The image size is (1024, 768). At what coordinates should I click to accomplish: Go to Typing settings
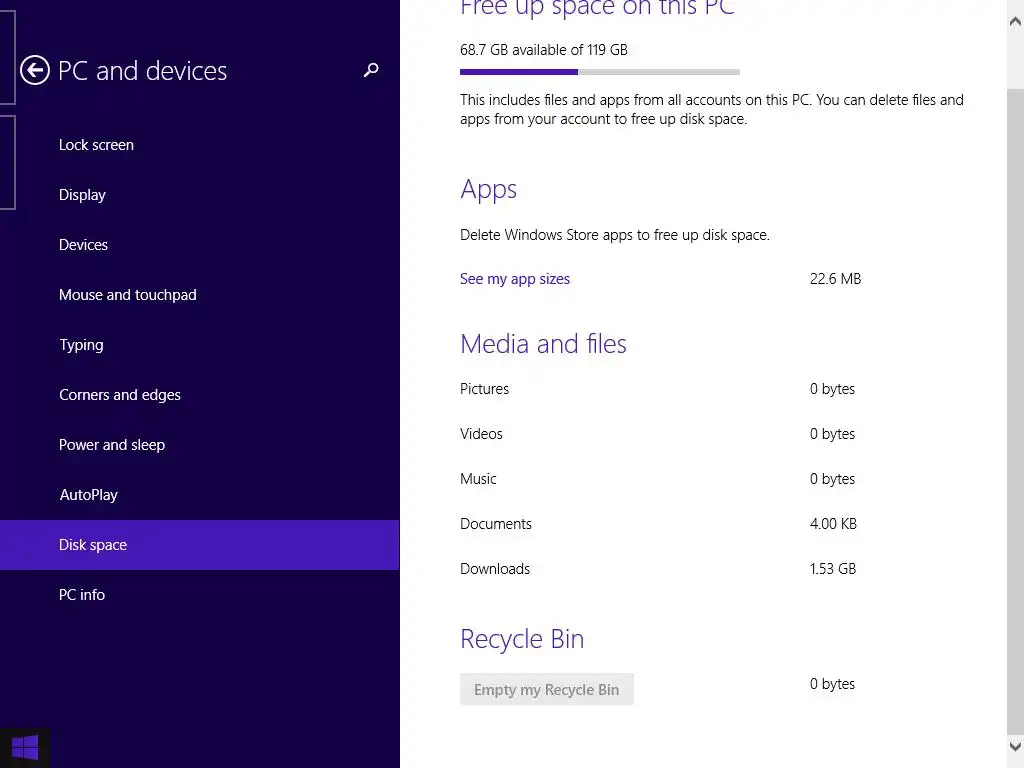pyautogui.click(x=199, y=345)
